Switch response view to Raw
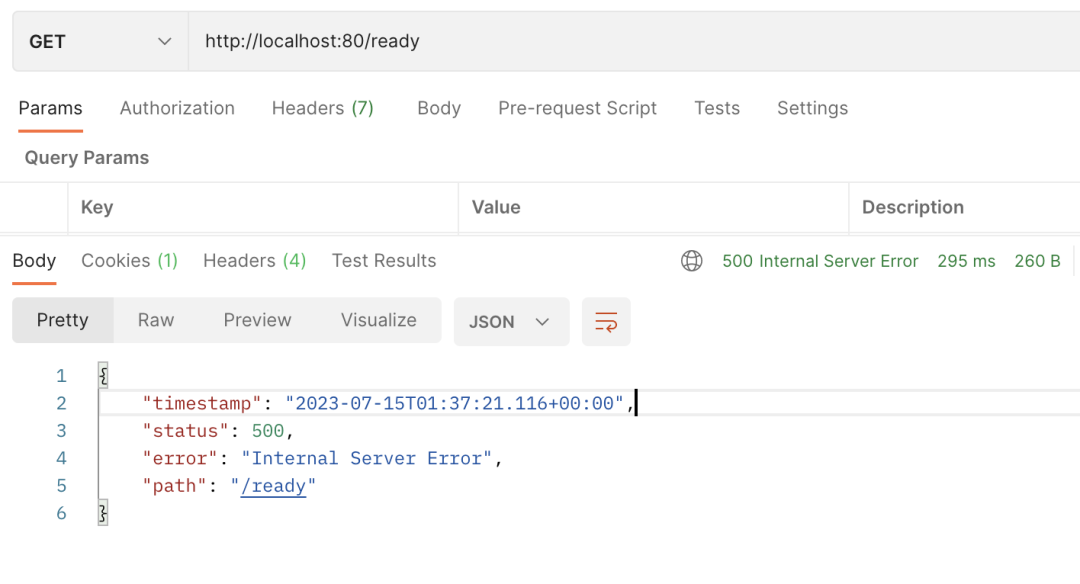 156,320
